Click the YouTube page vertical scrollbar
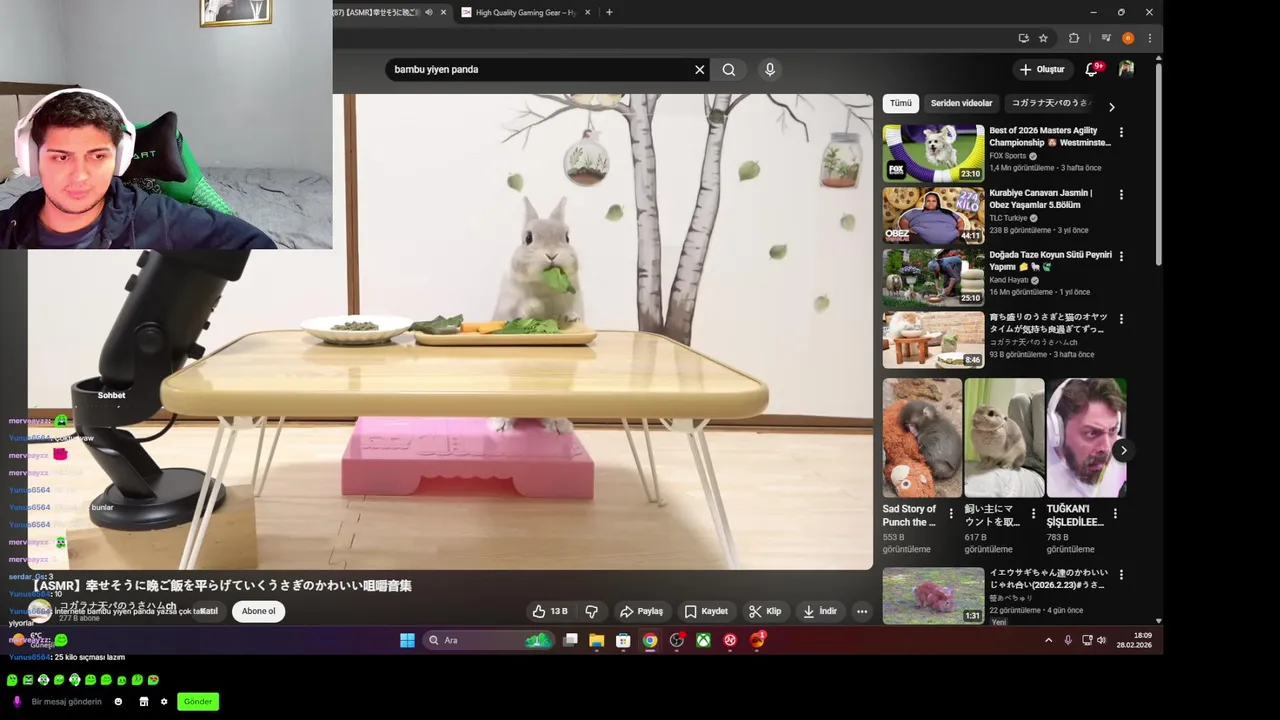The width and height of the screenshot is (1280, 720). click(x=1158, y=165)
